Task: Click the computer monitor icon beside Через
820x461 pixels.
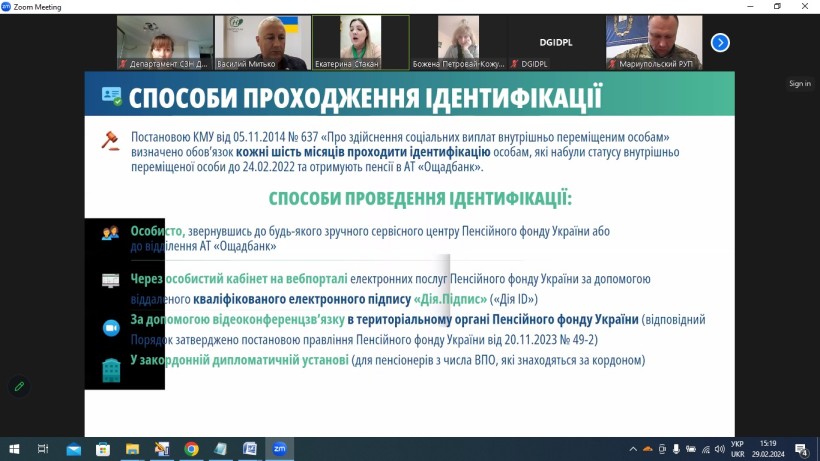Action: point(110,281)
